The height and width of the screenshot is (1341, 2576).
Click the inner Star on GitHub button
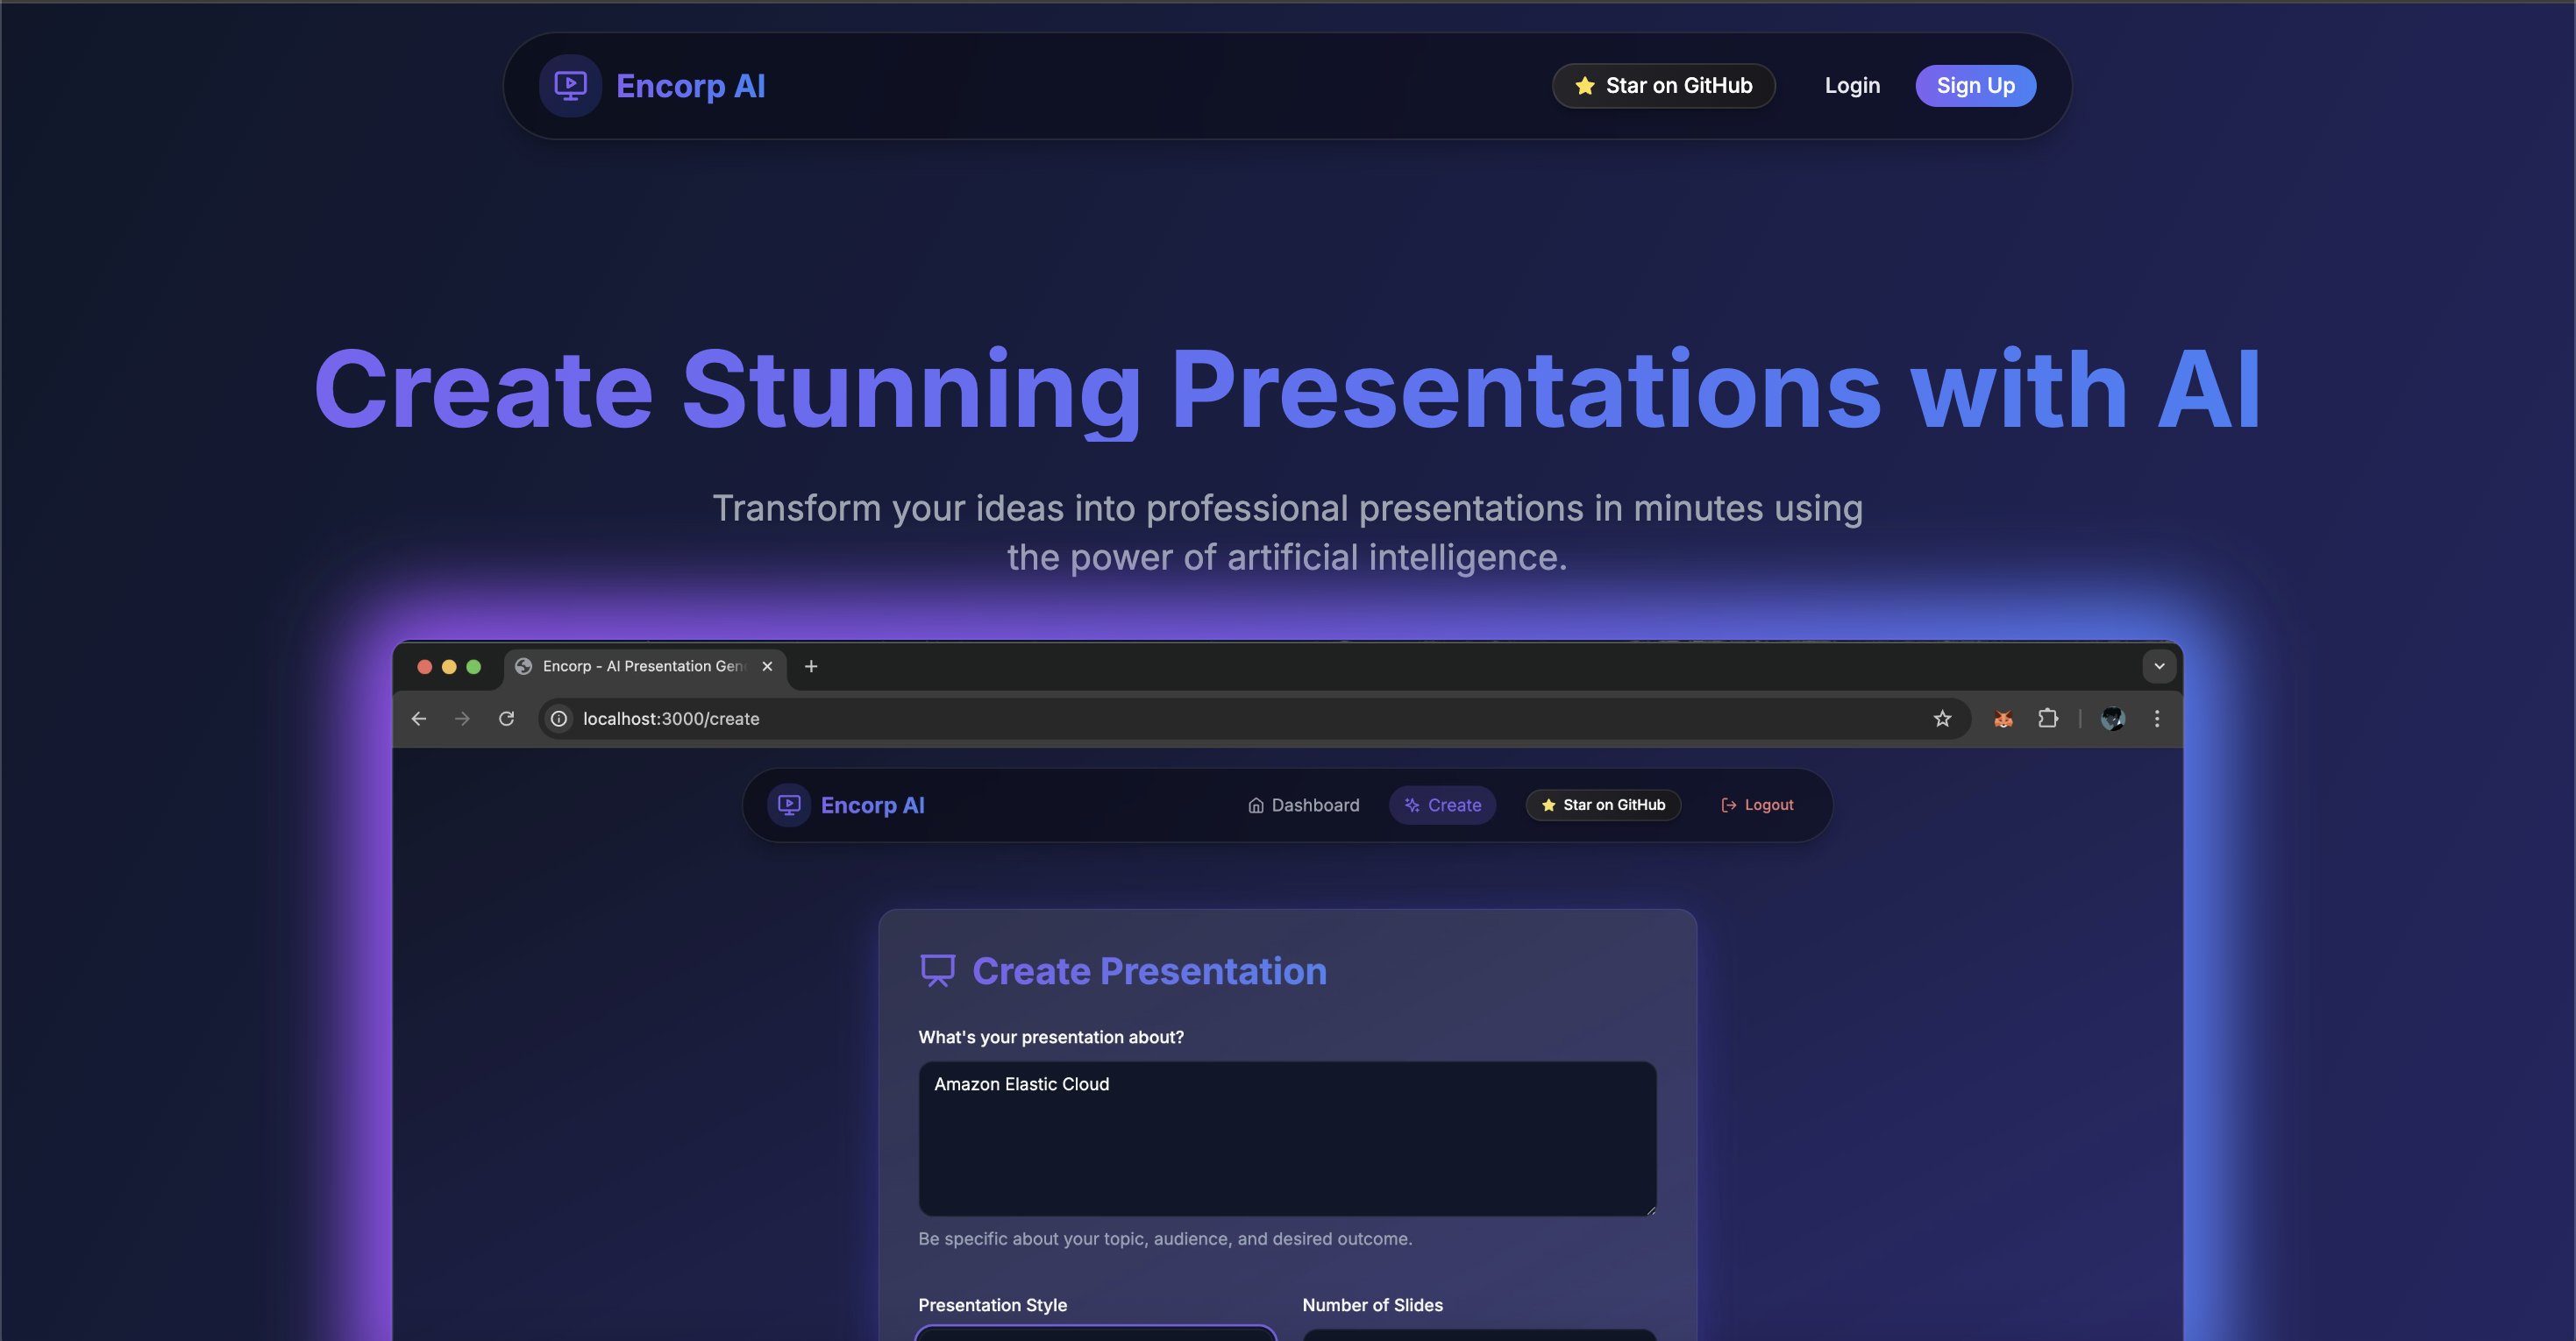[x=1603, y=805]
